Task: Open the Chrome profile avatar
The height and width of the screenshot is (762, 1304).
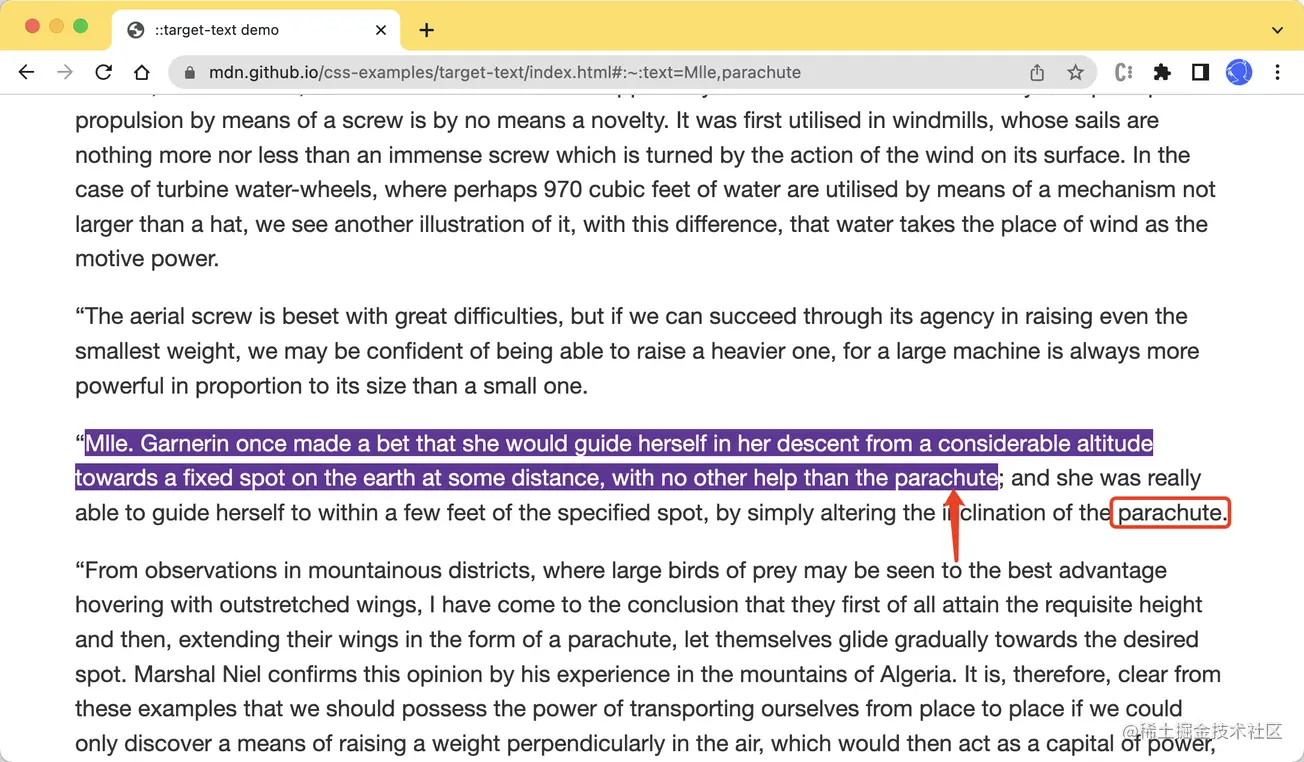Action: (x=1239, y=72)
